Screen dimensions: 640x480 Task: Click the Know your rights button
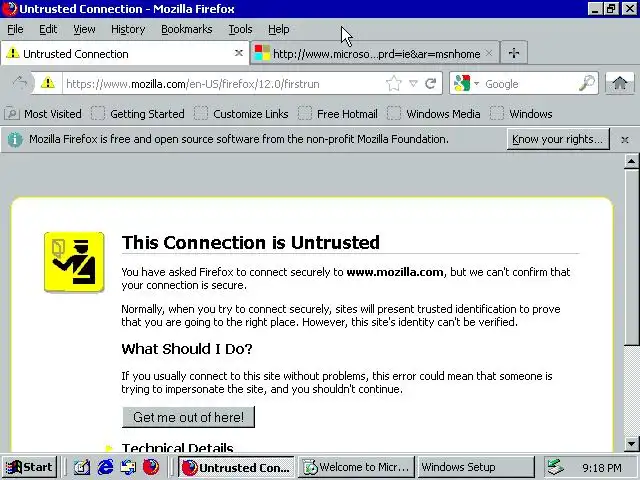tap(558, 139)
